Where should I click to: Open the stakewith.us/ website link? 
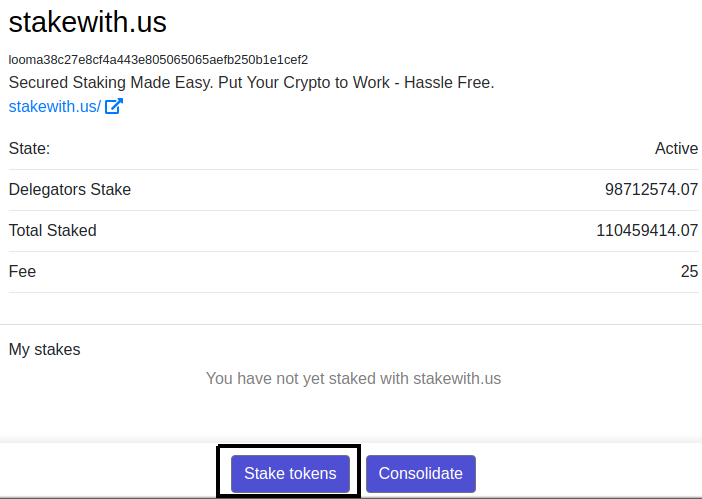[54, 106]
